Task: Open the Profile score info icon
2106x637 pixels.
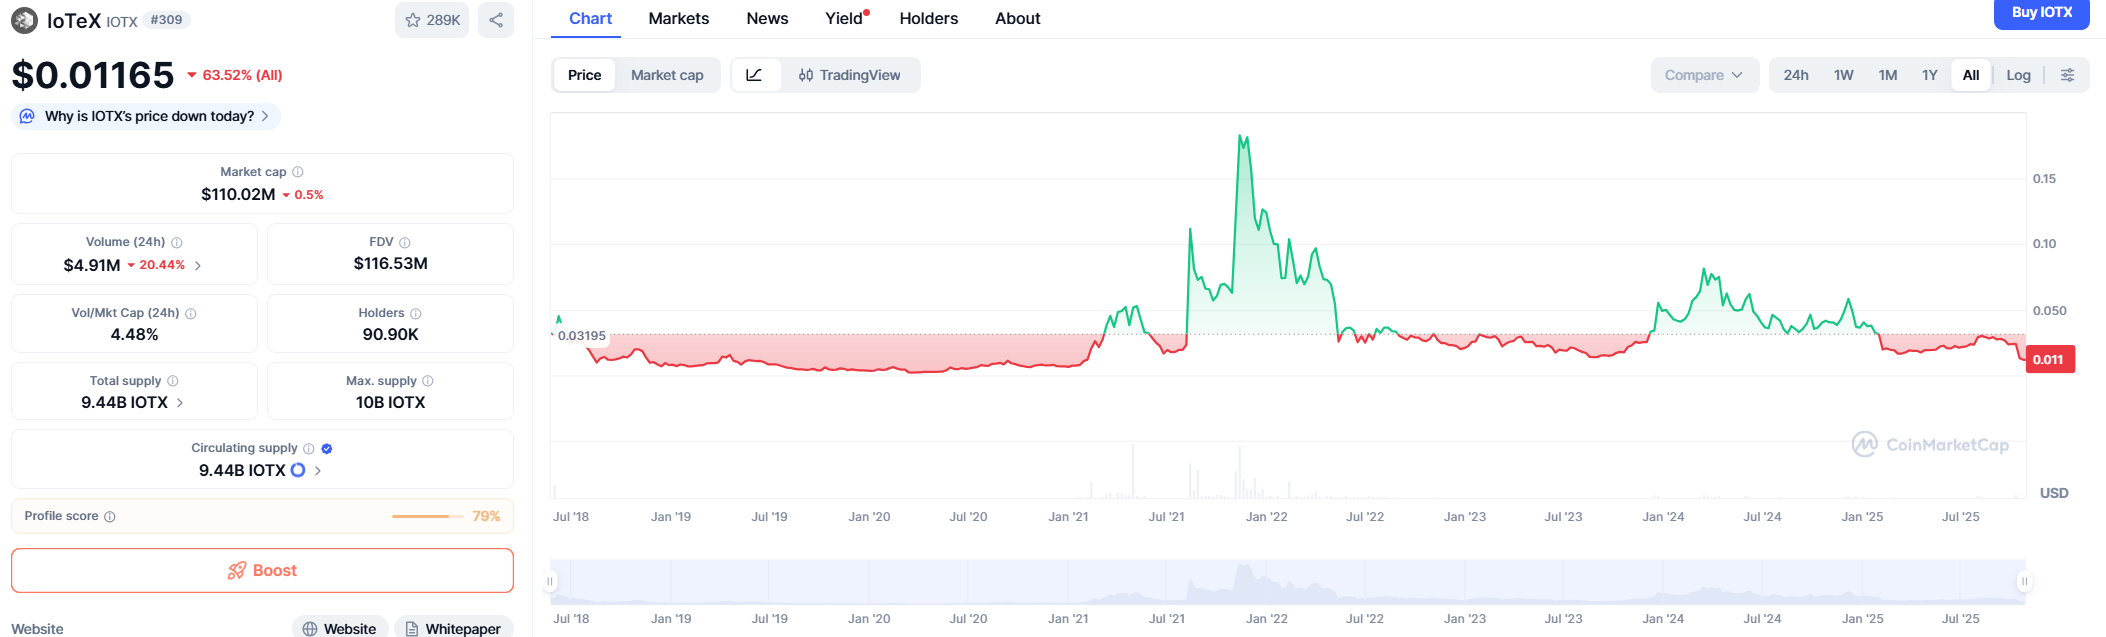Action: click(x=110, y=516)
